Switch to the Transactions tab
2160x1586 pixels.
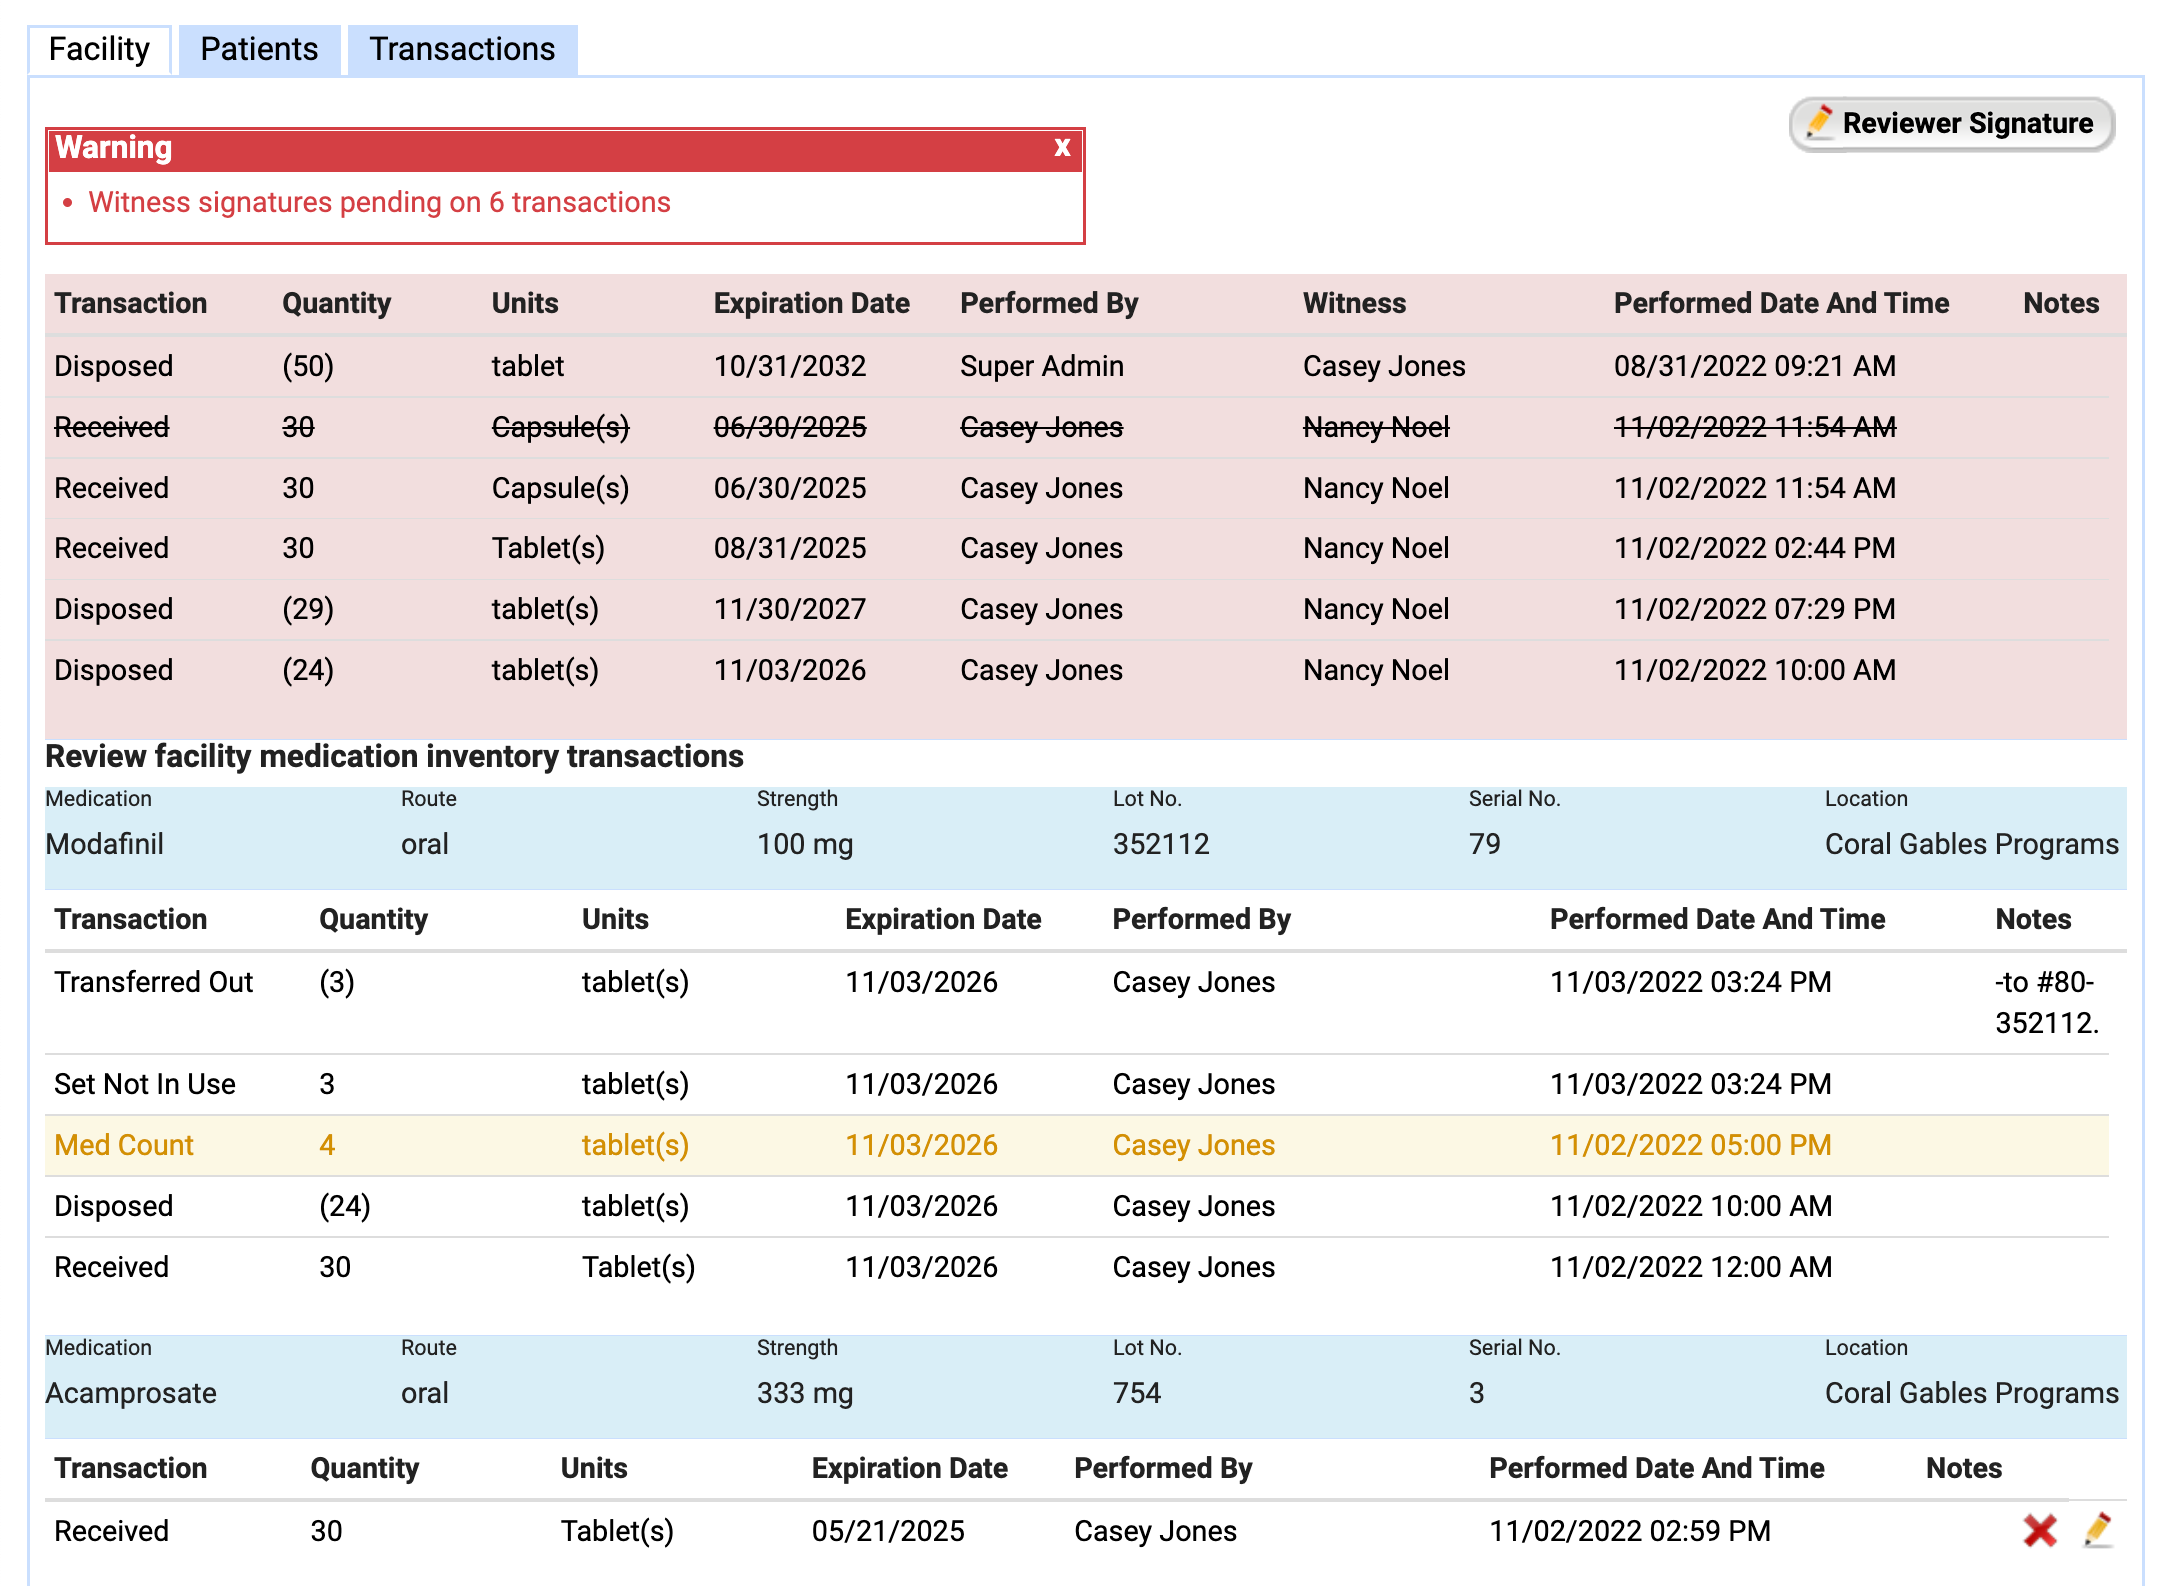[x=462, y=49]
